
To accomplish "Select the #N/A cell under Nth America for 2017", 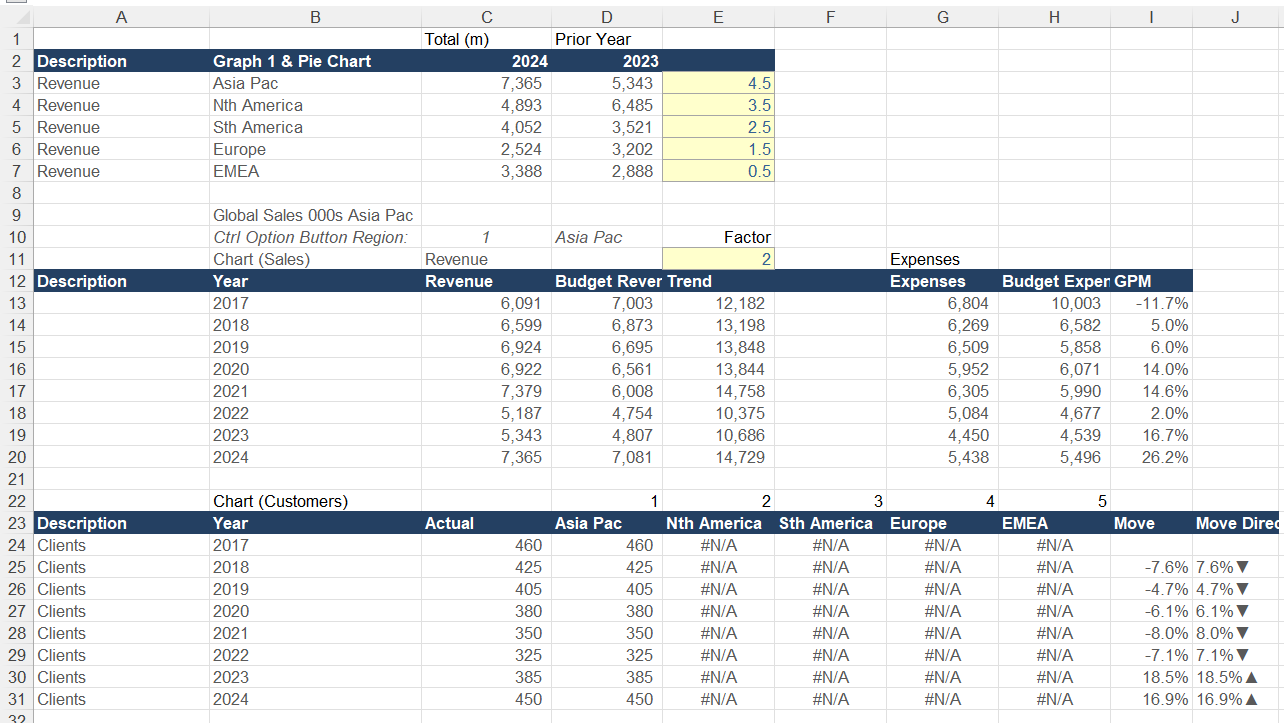I will point(718,545).
